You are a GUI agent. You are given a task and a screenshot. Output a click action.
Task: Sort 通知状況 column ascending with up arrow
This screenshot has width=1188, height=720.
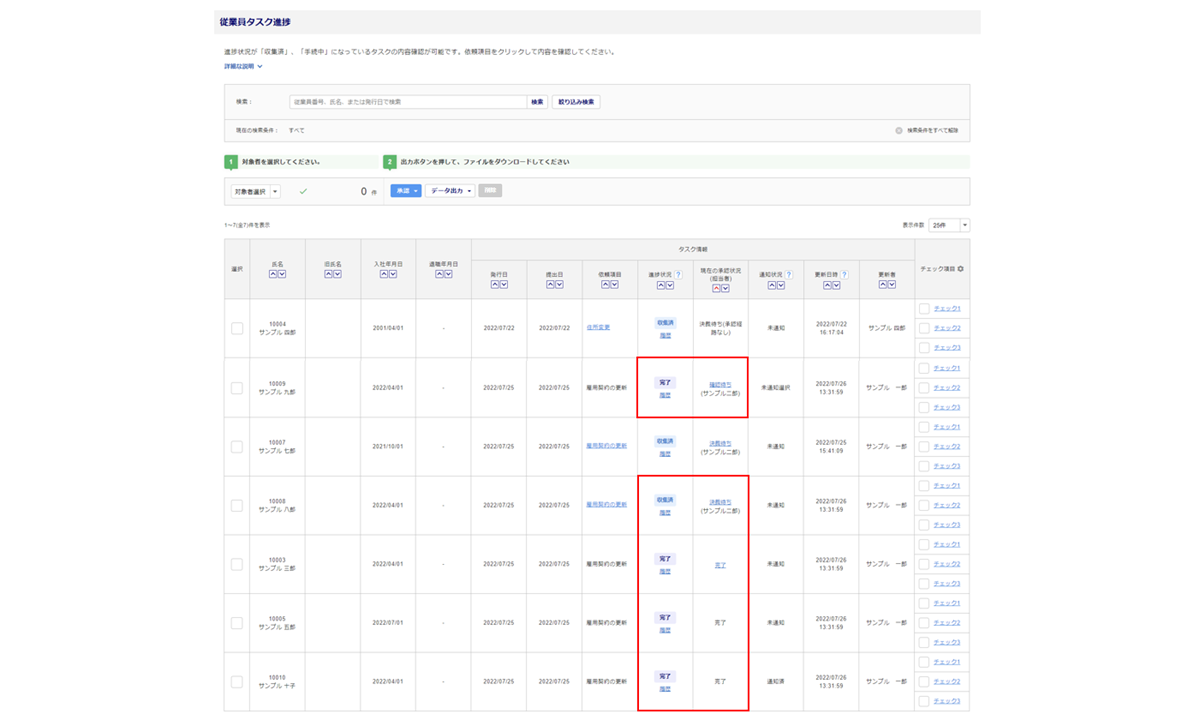[771, 286]
